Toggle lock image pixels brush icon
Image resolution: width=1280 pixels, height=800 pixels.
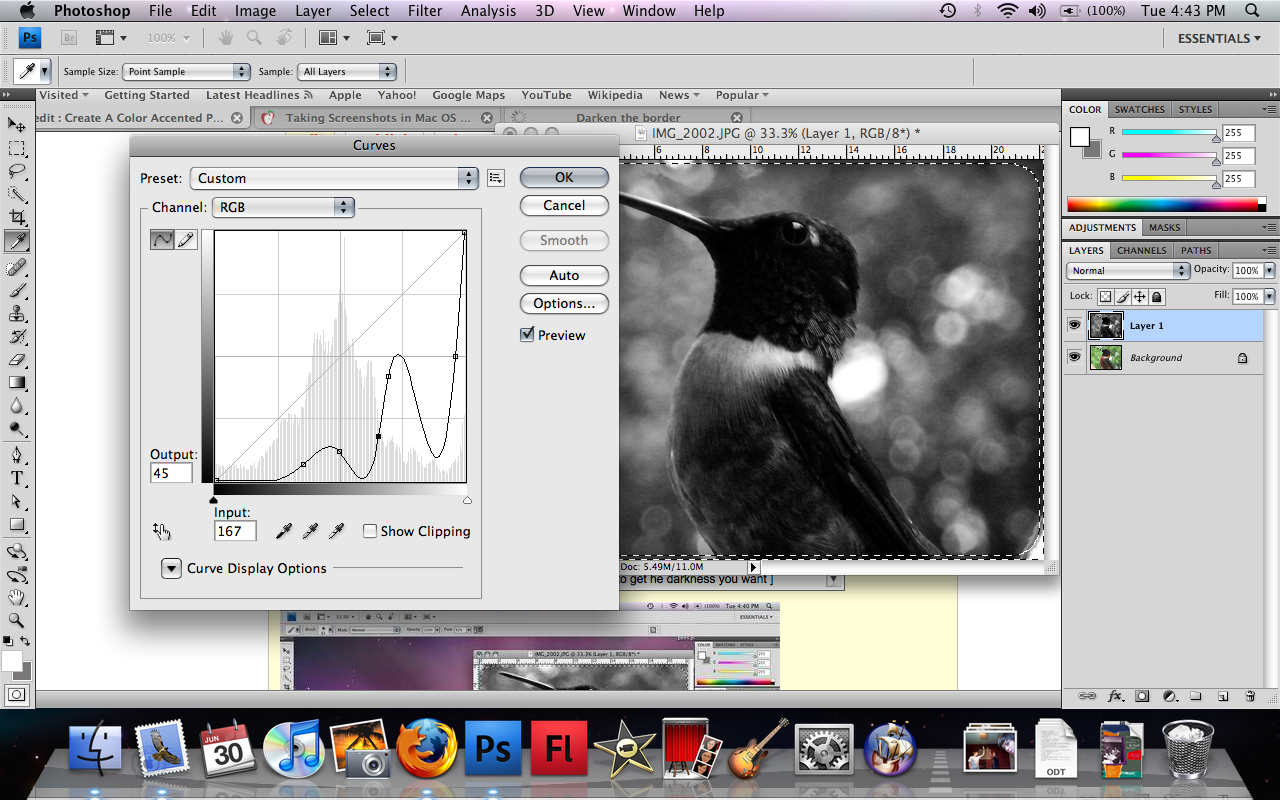point(1122,297)
